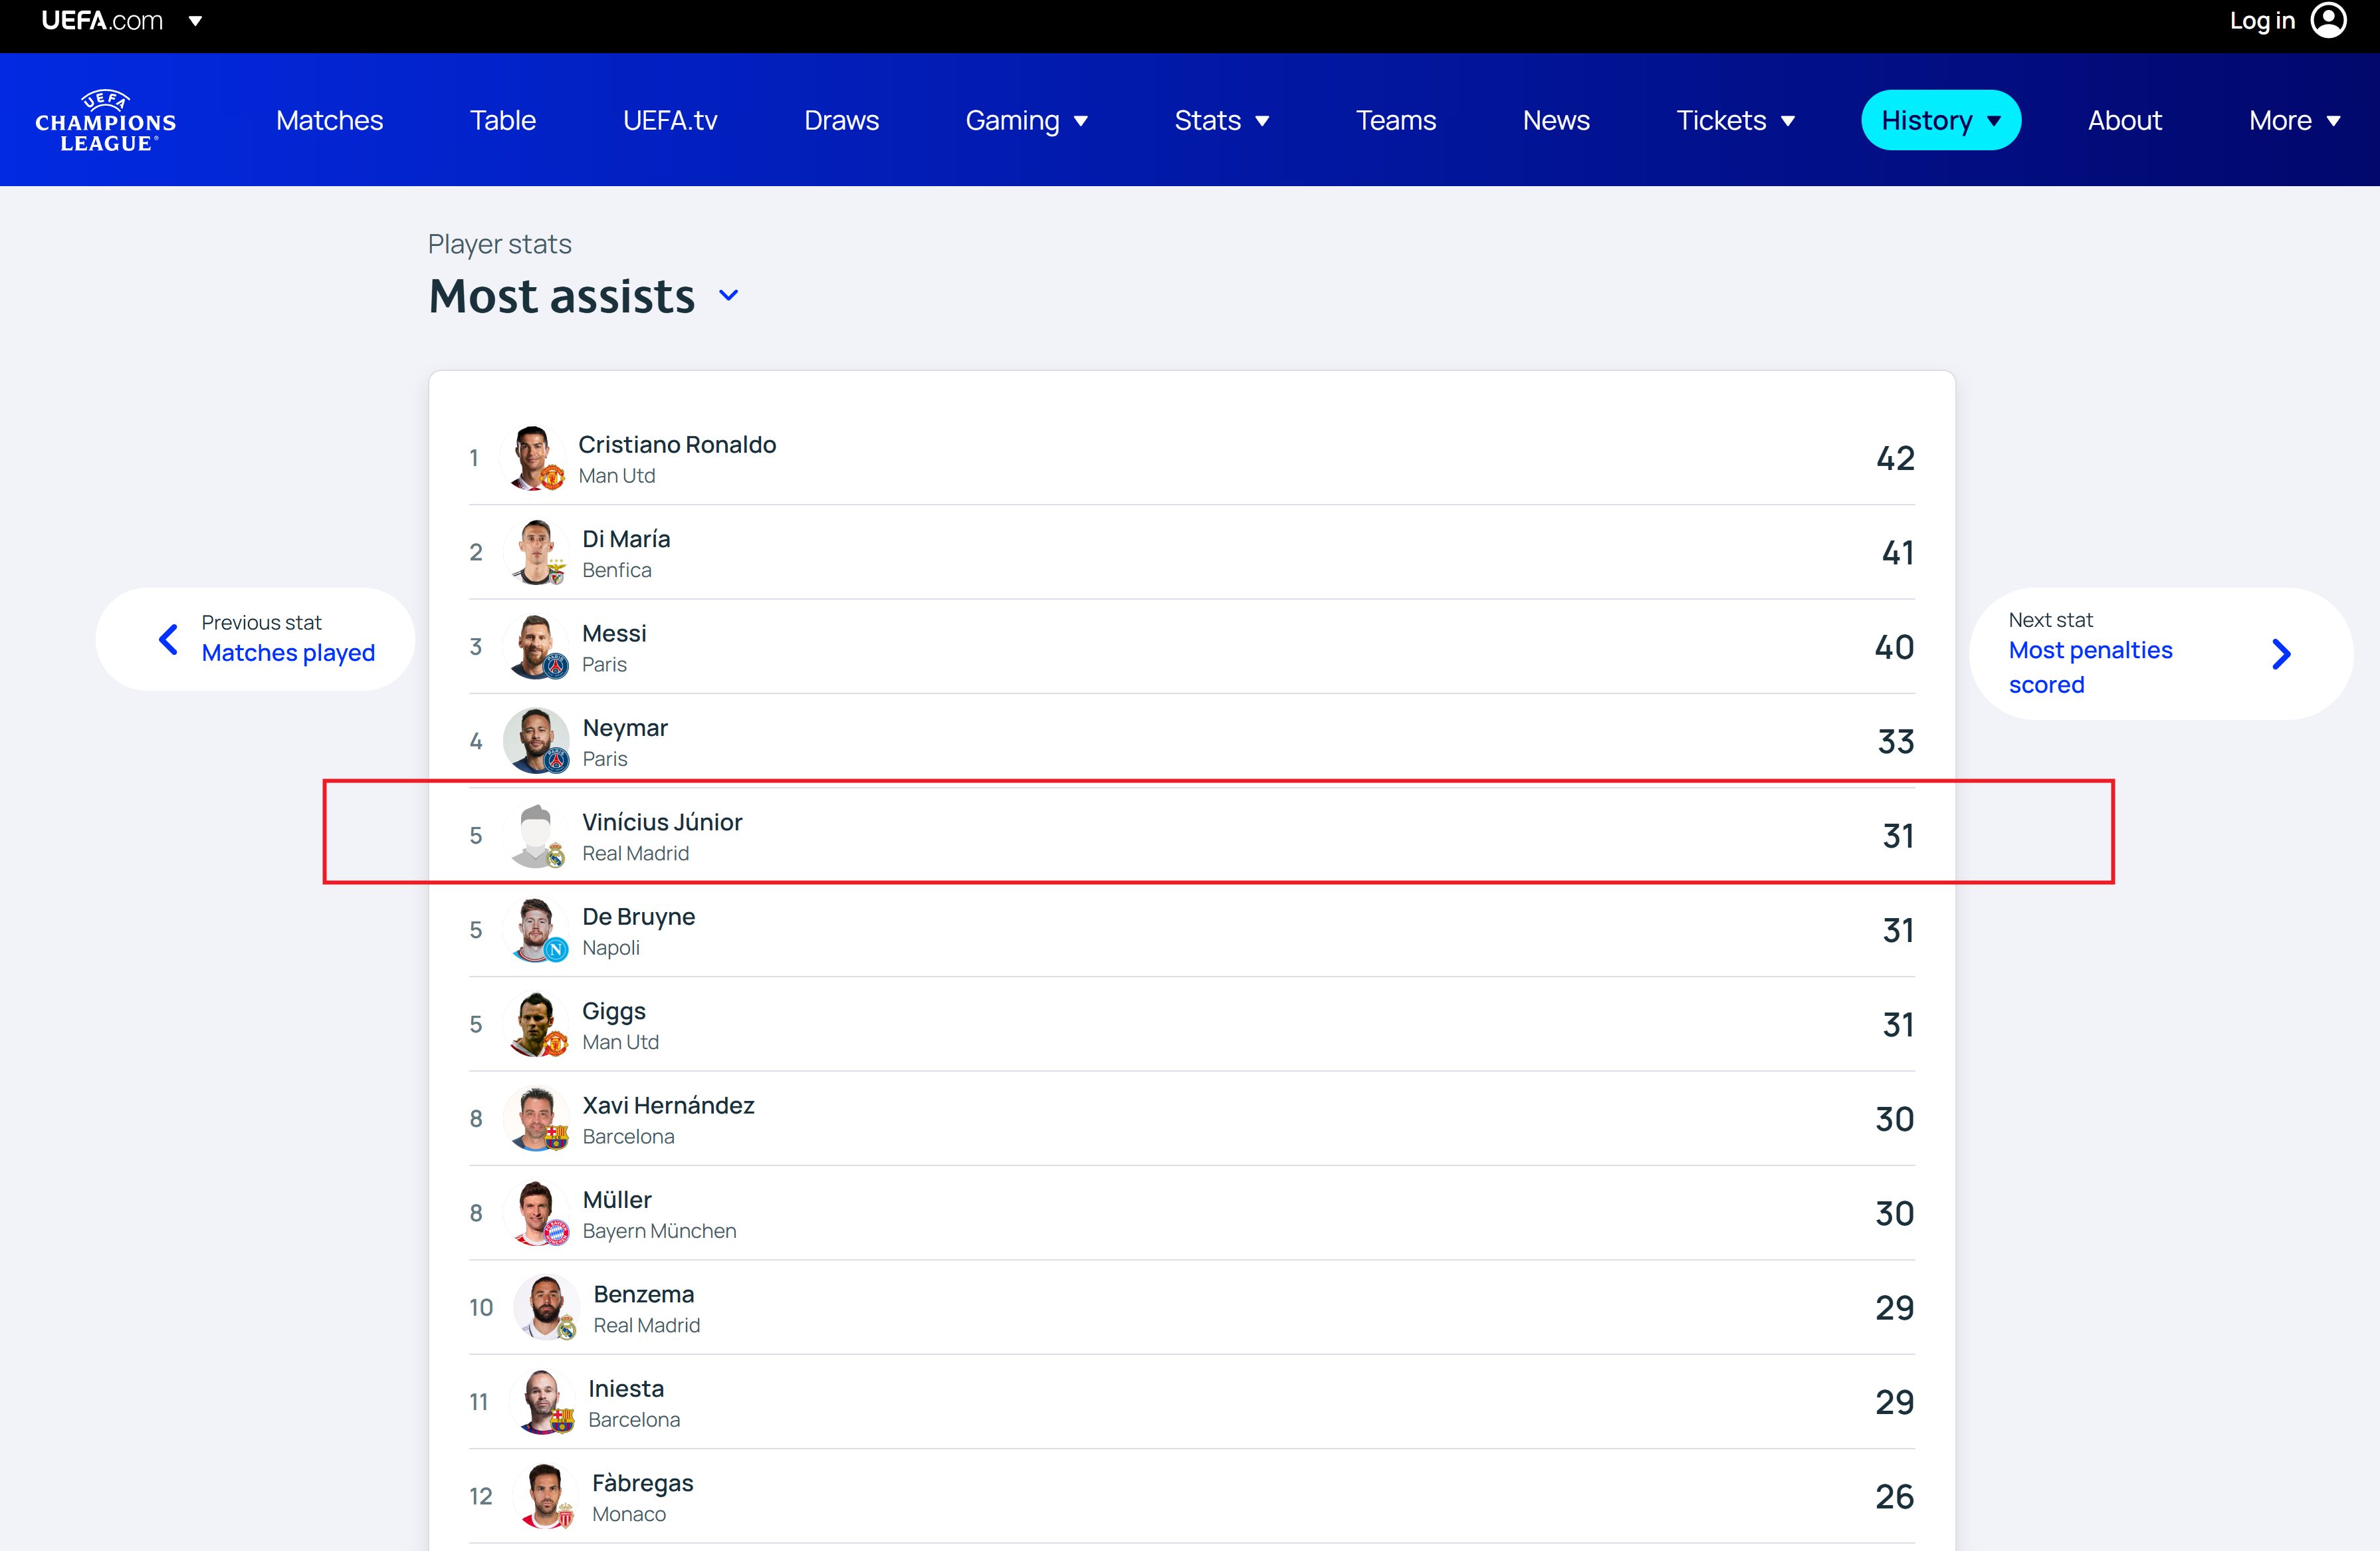Open the Teams section

pos(1395,121)
